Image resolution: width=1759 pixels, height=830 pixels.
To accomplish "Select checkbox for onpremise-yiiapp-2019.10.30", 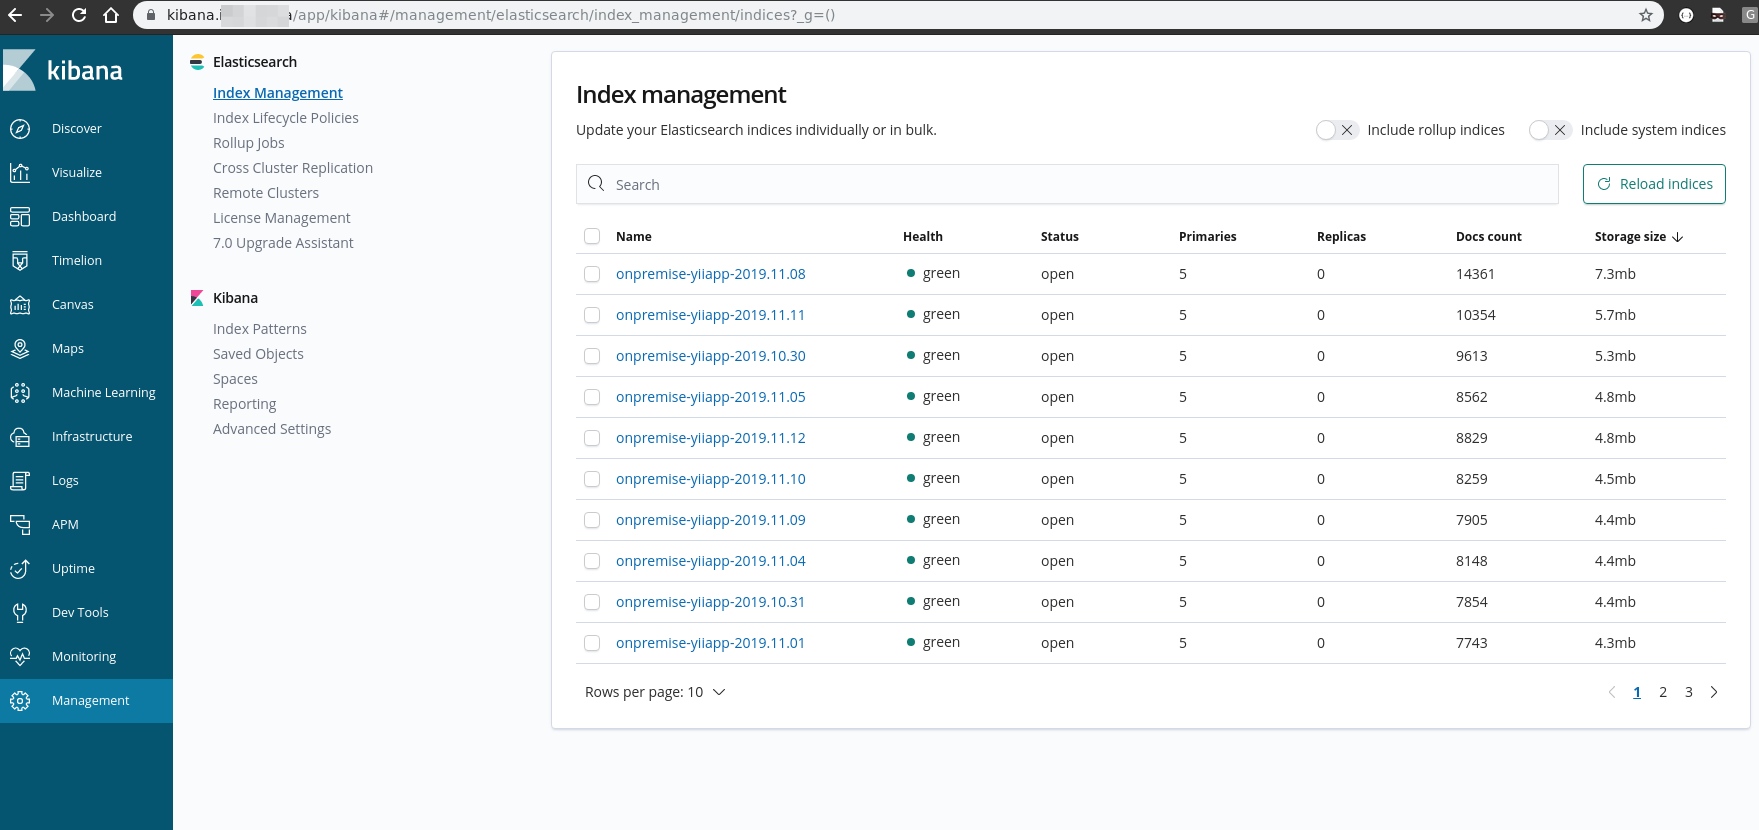I will coord(592,356).
